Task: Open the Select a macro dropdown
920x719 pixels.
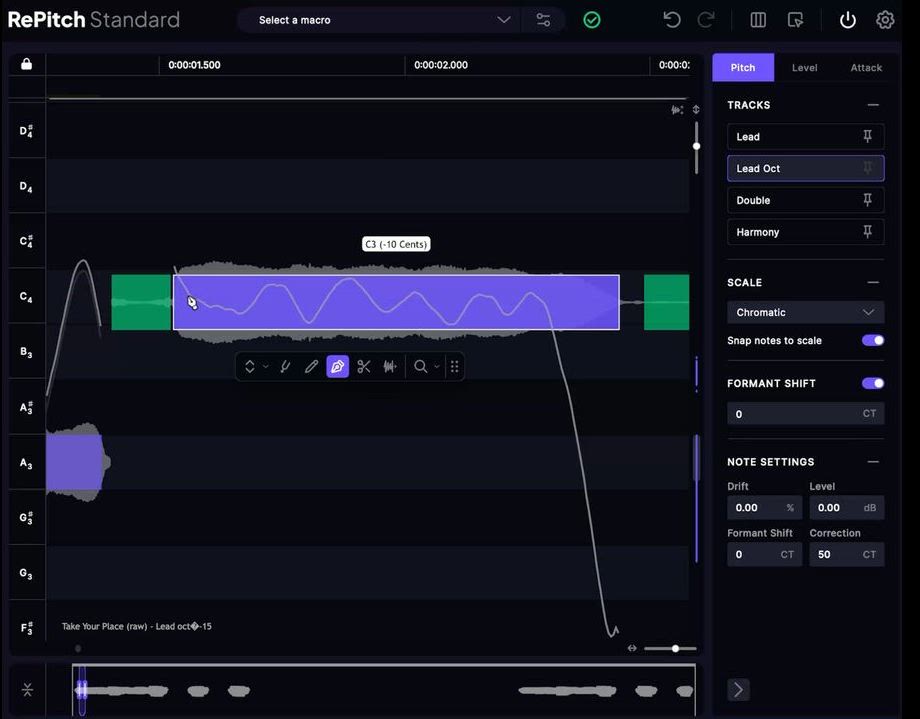Action: click(x=385, y=20)
